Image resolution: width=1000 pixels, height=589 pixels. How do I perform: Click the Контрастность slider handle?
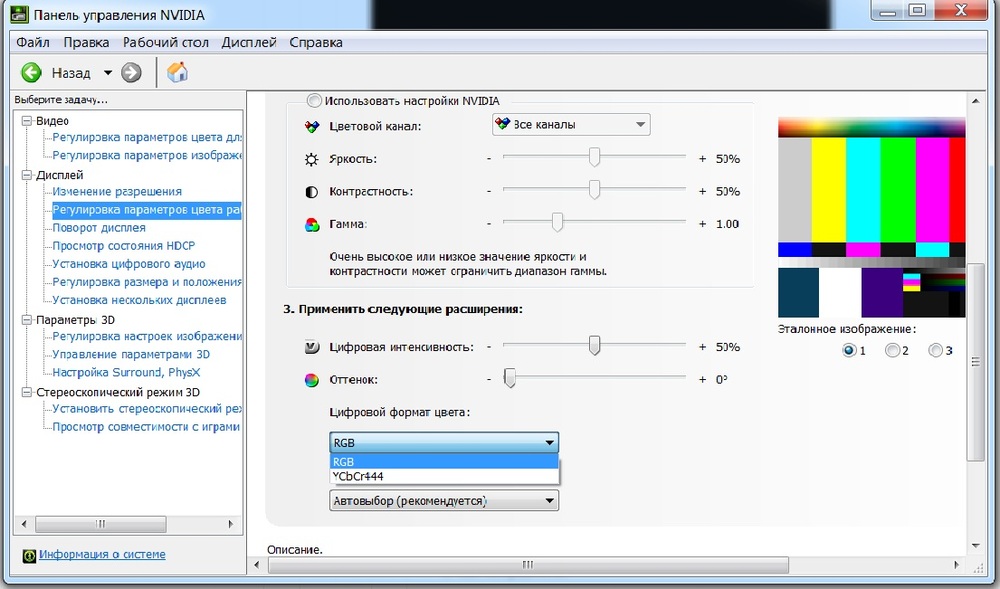coord(594,189)
